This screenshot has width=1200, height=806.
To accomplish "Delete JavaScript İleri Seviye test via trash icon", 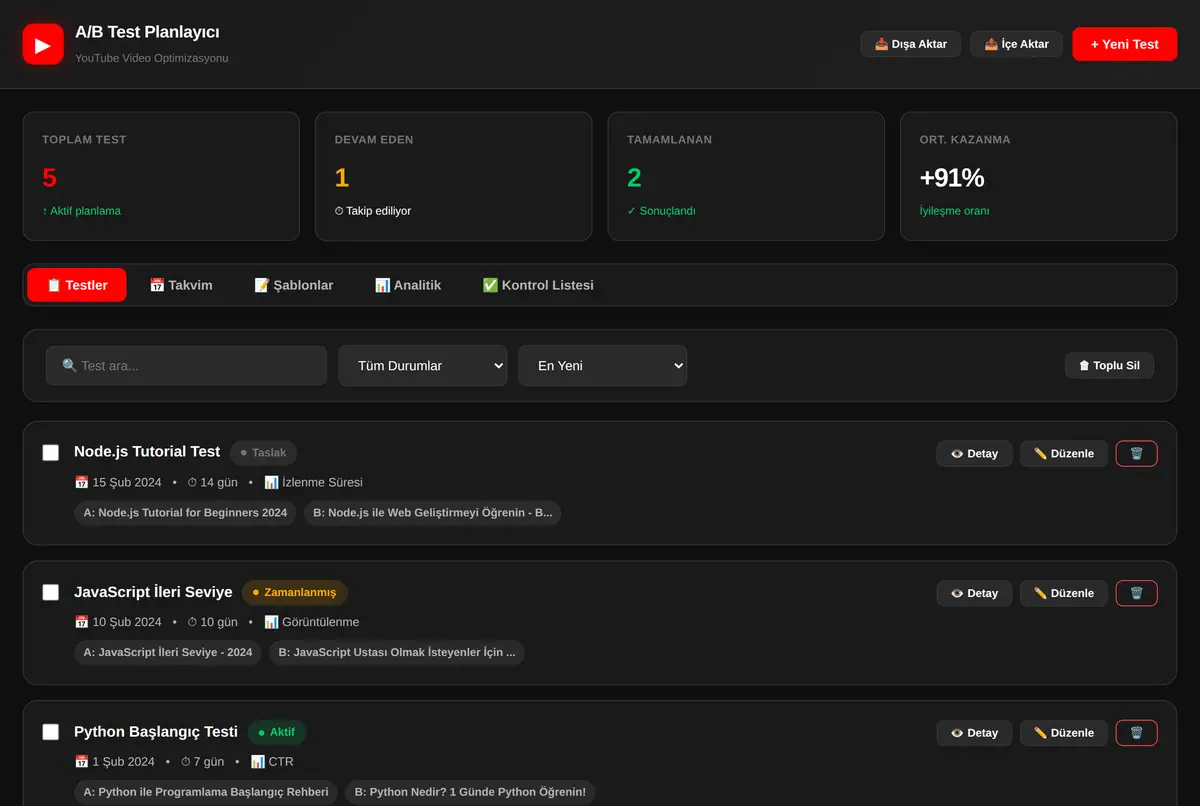I will (1136, 593).
